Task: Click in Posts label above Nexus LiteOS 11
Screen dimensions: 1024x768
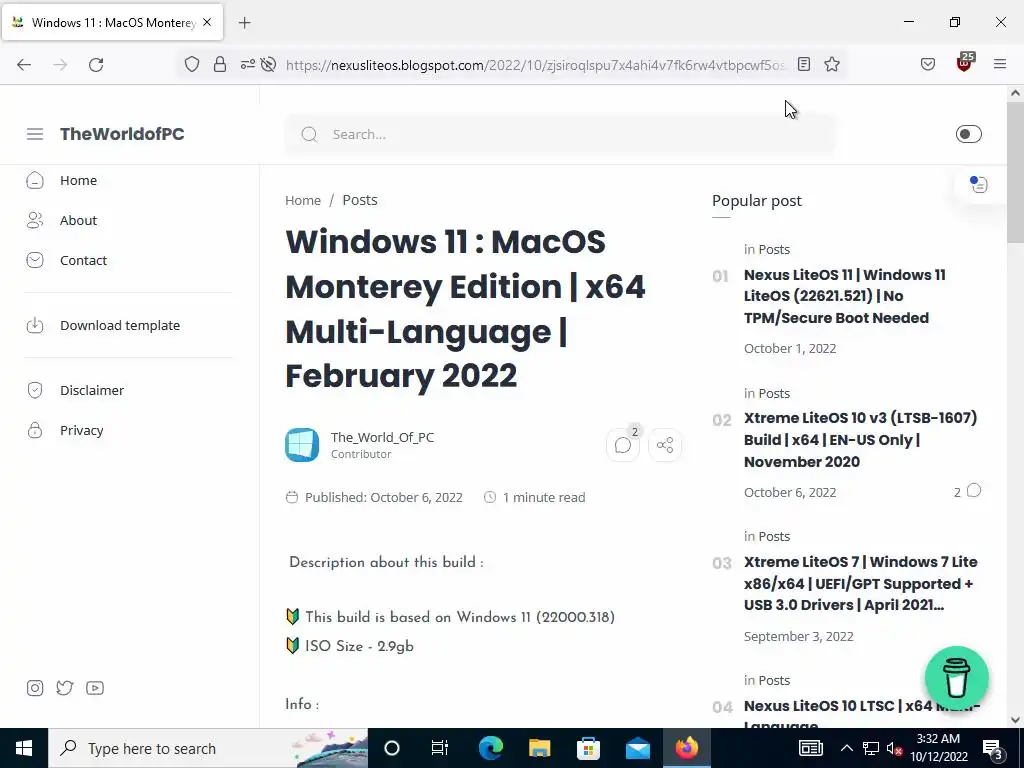Action: click(x=767, y=249)
